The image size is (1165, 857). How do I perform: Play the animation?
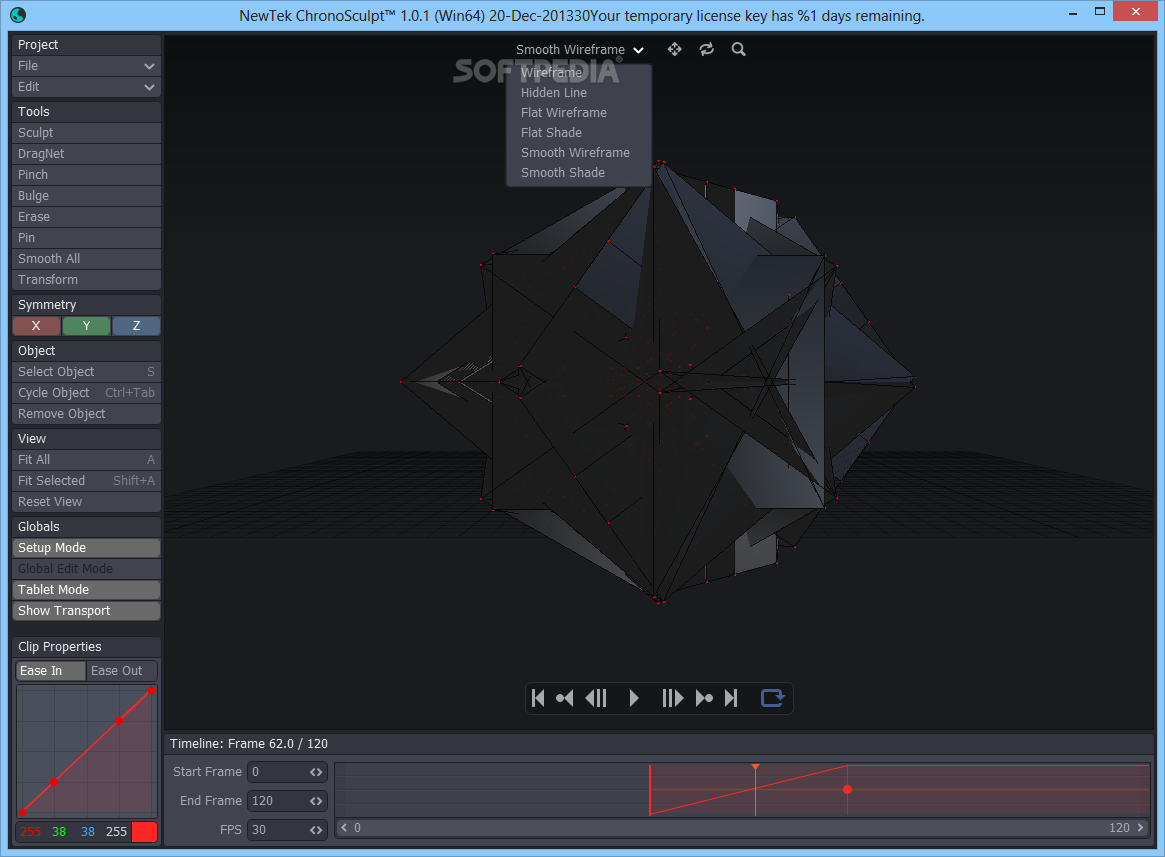pos(634,698)
